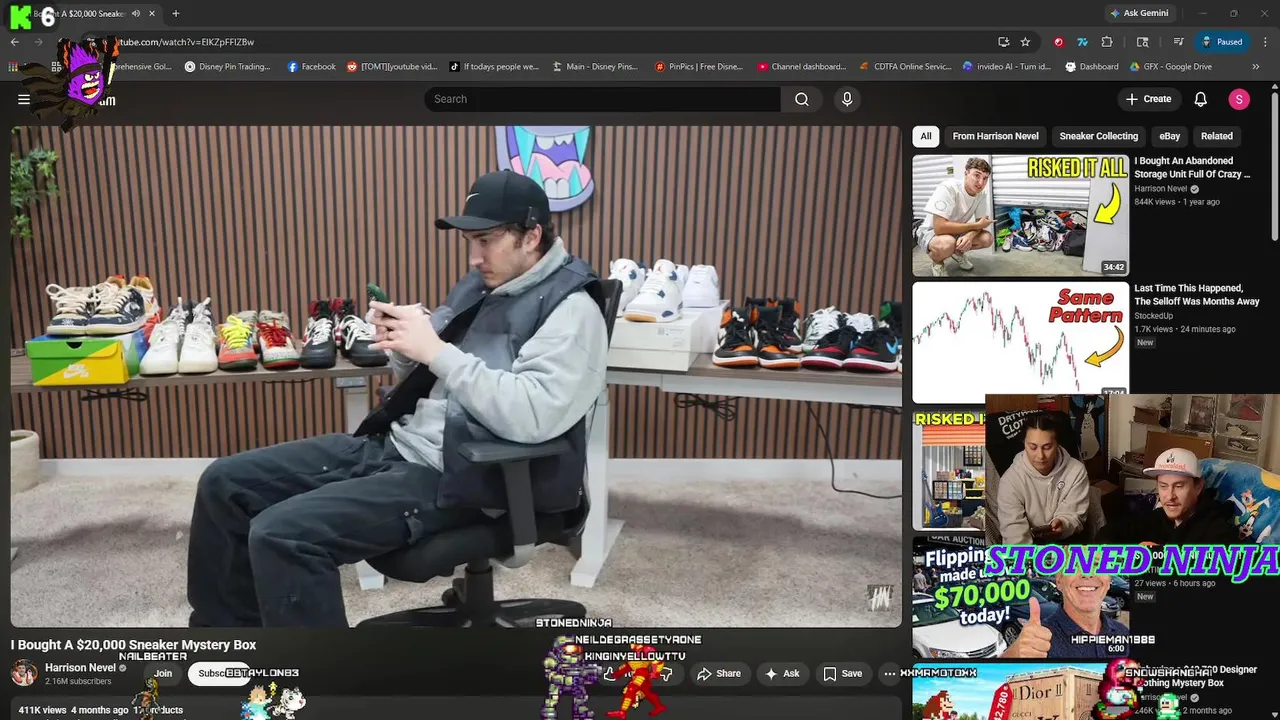
Task: Bookmark this page with the star icon
Action: (x=1025, y=42)
